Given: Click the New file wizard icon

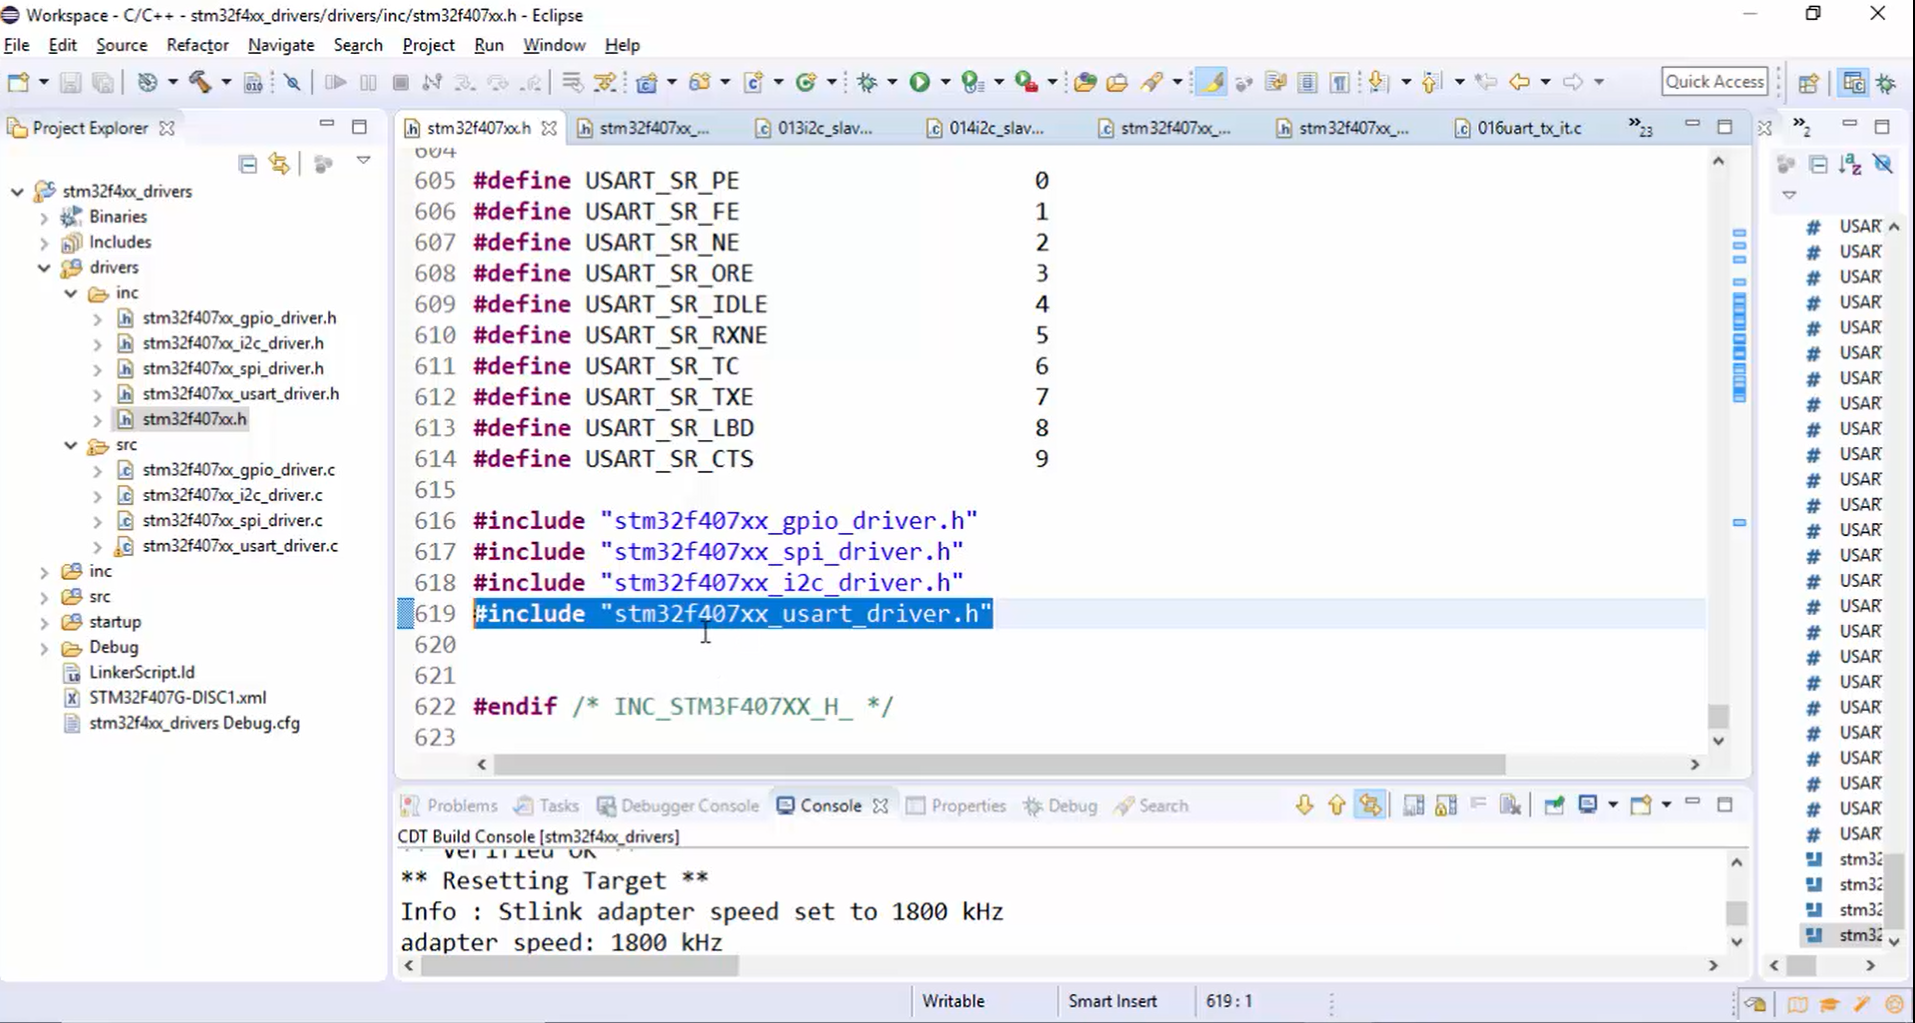Looking at the screenshot, I should tap(18, 82).
